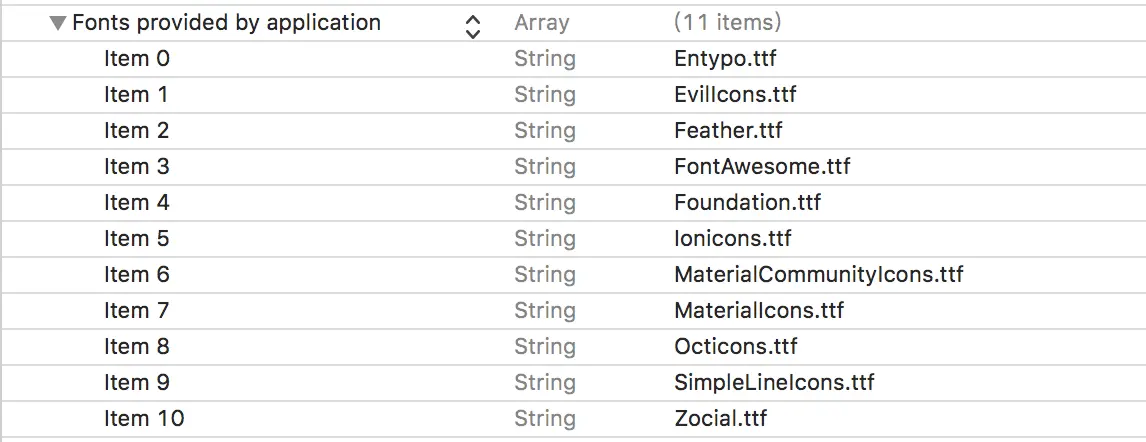Viewport: 1146px width, 442px height.
Task: Click the (11 items) count value
Action: pyautogui.click(x=727, y=23)
